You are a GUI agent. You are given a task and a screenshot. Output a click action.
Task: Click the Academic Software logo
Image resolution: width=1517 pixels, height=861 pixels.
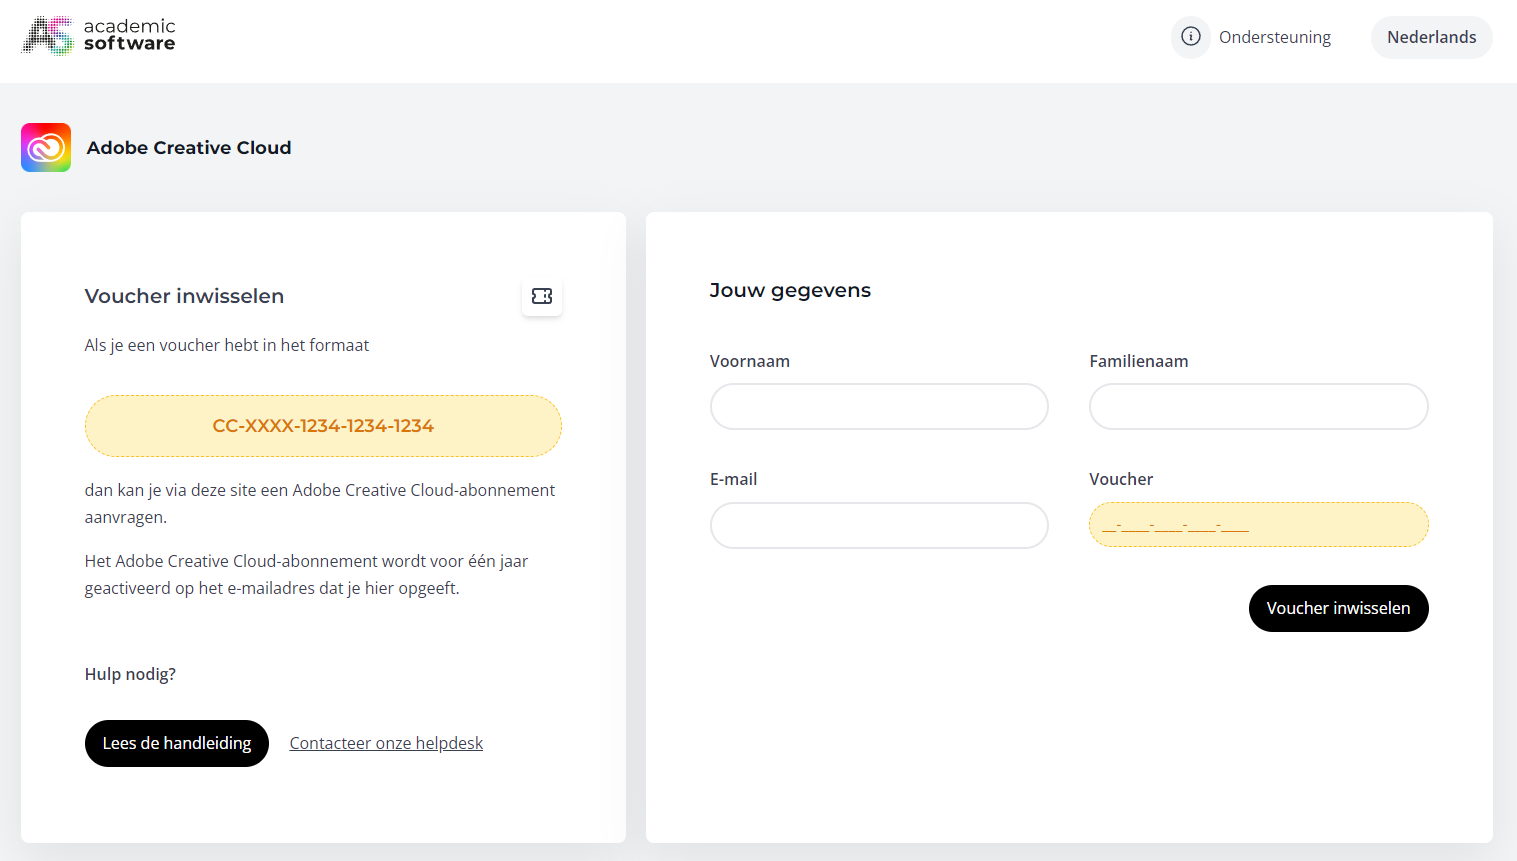(x=99, y=35)
